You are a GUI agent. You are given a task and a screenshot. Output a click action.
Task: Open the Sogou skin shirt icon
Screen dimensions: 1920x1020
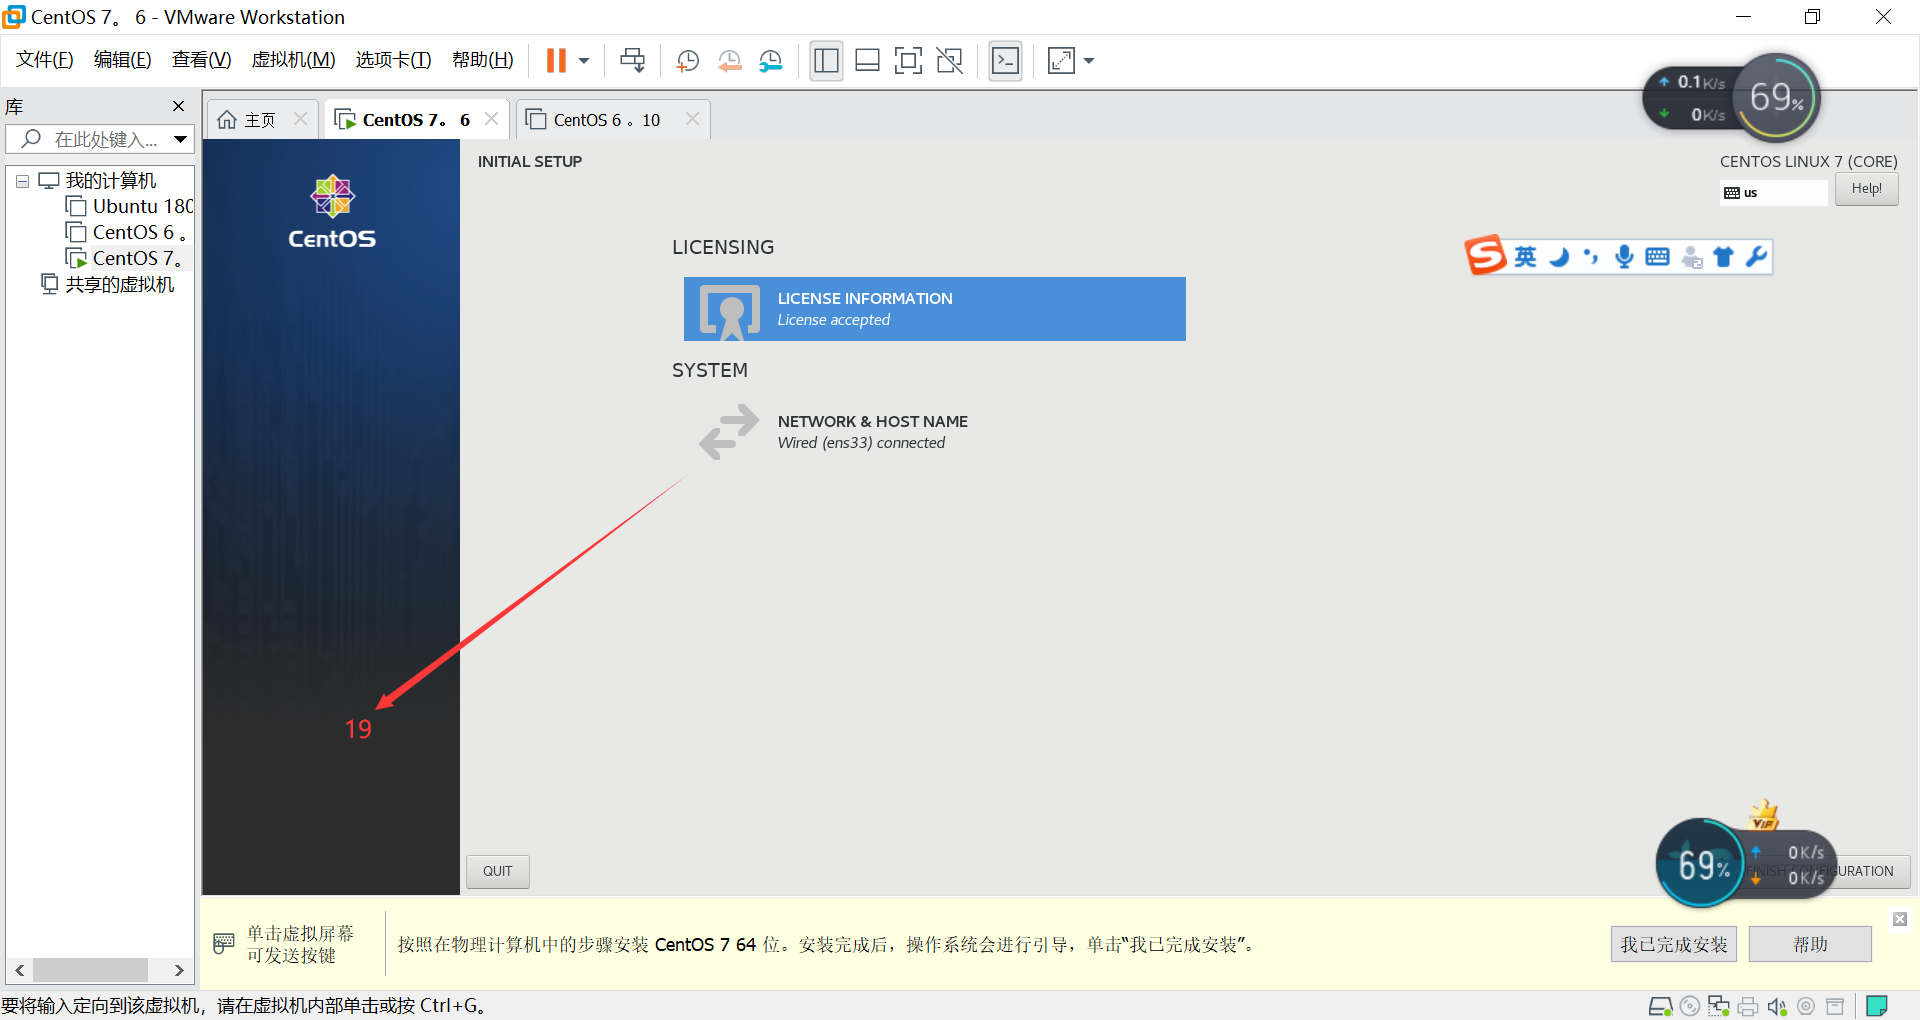point(1723,257)
